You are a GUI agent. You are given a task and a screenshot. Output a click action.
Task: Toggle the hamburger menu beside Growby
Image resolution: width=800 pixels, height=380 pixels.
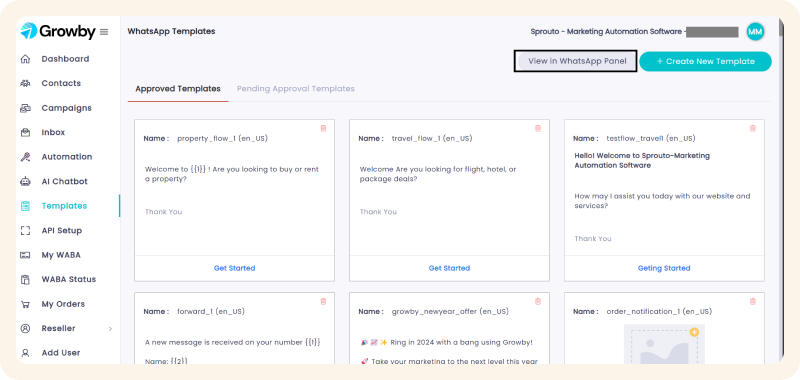click(x=104, y=32)
